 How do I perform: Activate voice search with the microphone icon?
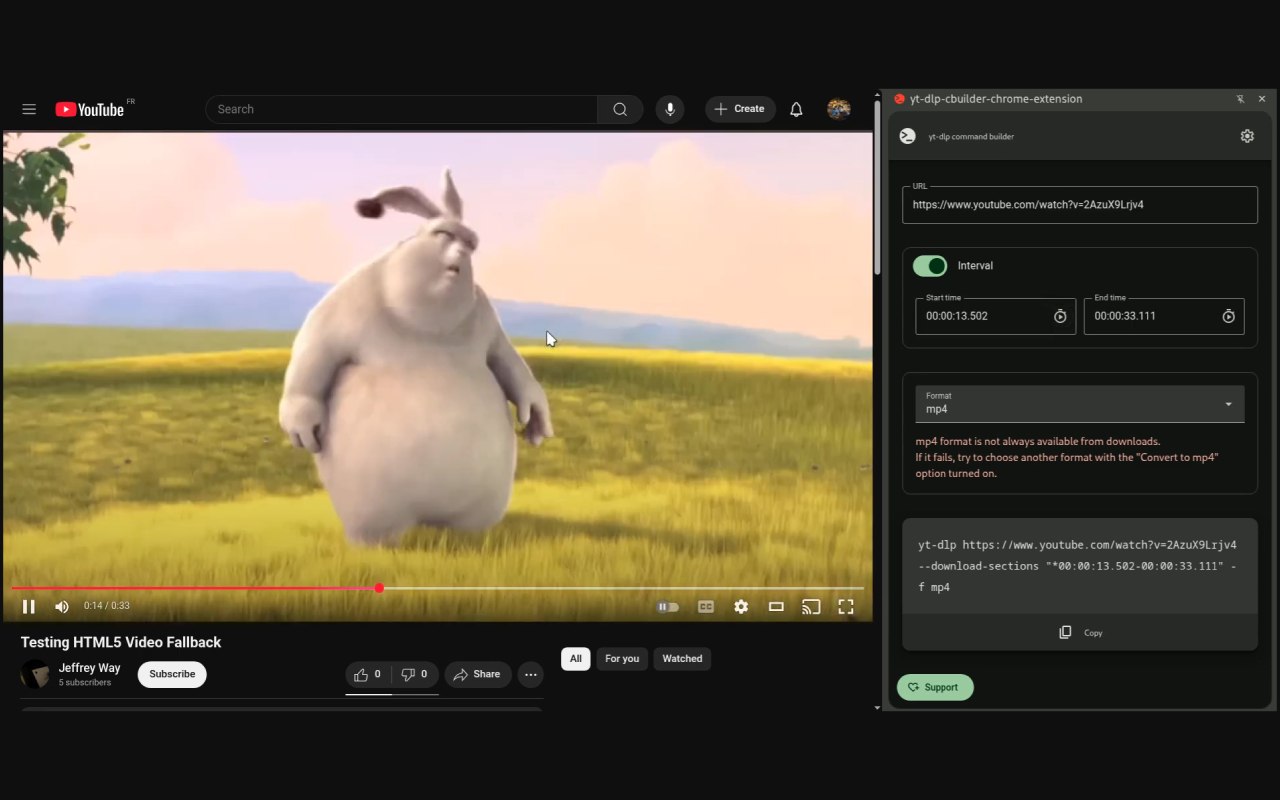point(670,109)
